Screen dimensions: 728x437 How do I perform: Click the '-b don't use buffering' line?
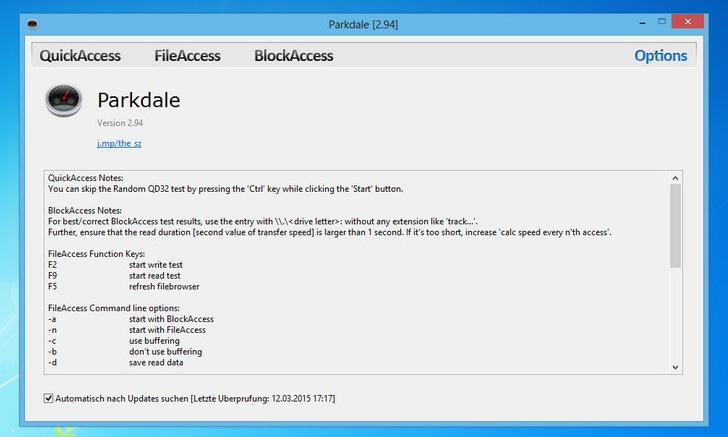coord(125,352)
